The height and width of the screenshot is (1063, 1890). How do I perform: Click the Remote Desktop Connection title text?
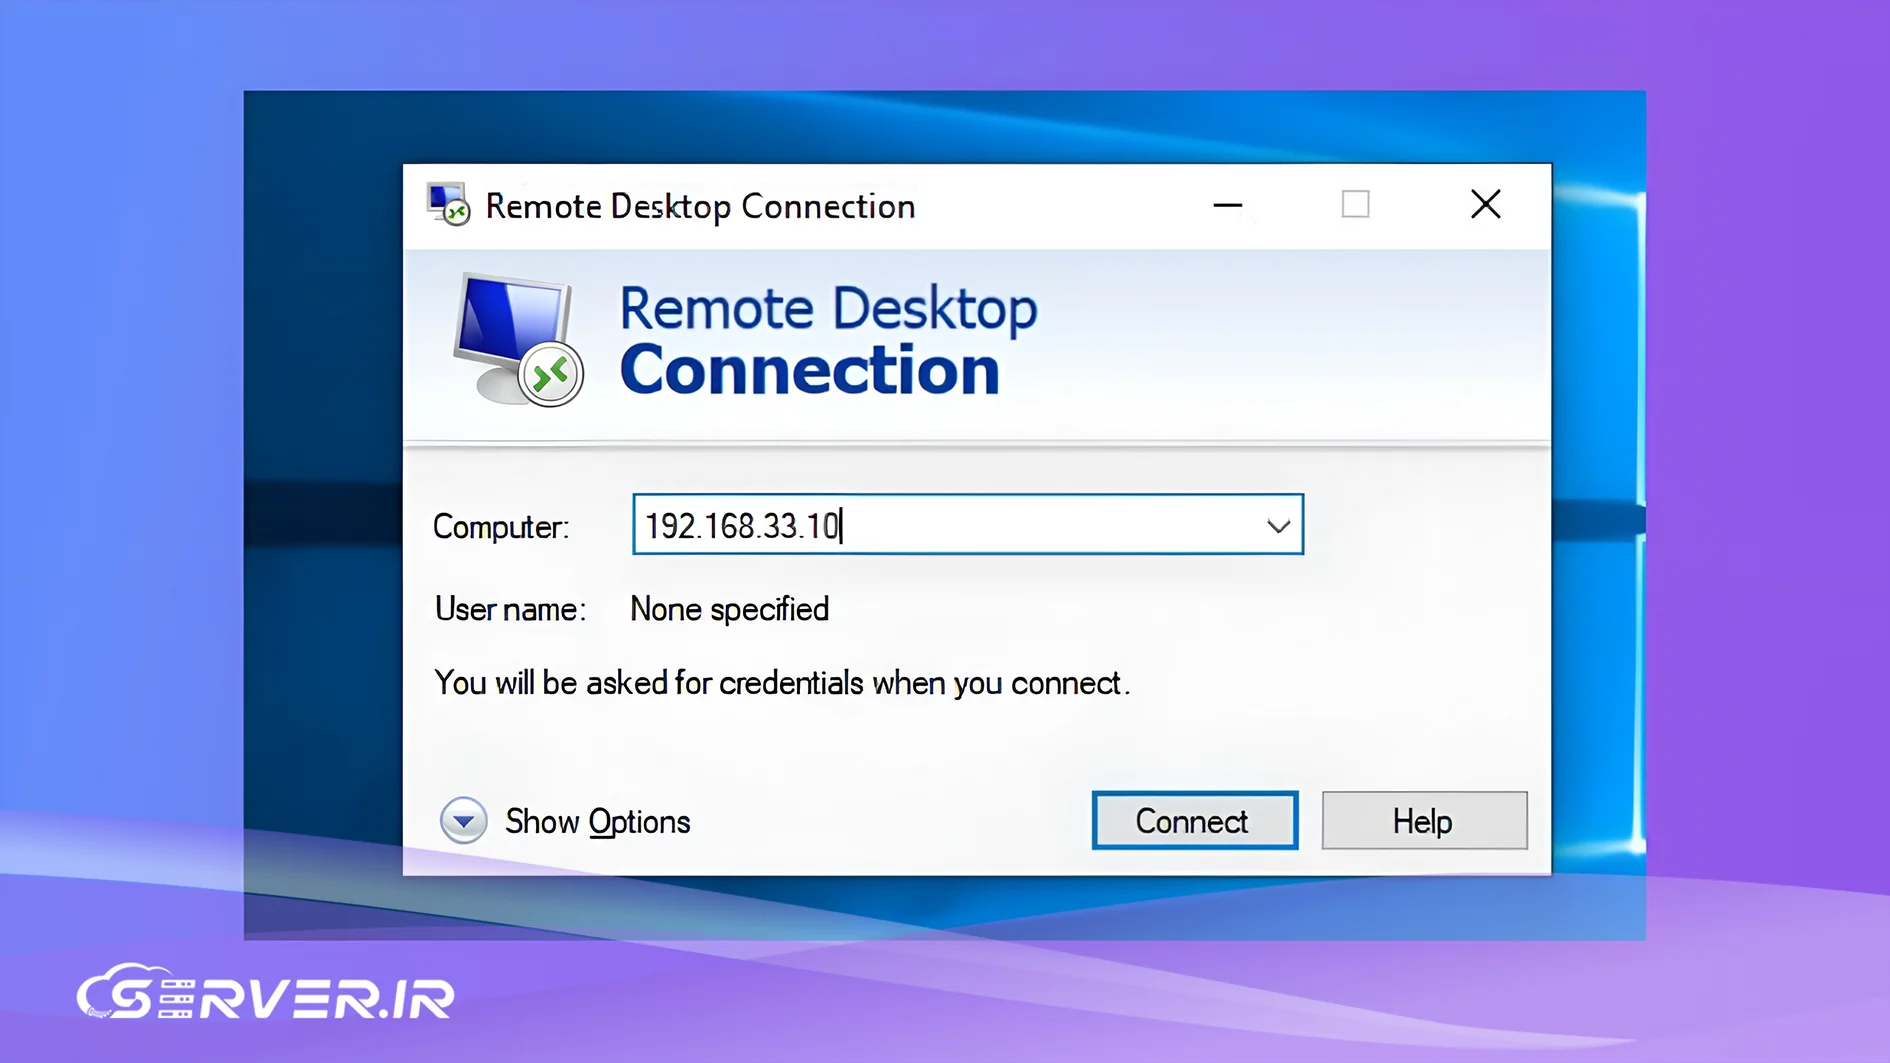[x=699, y=206]
